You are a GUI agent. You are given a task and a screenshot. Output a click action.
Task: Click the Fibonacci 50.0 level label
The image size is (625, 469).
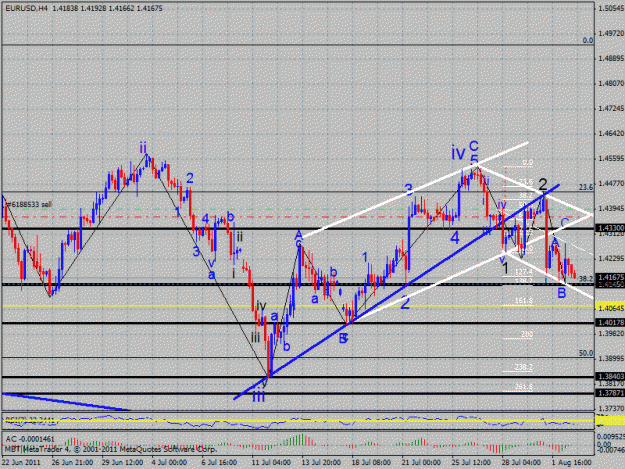[586, 353]
